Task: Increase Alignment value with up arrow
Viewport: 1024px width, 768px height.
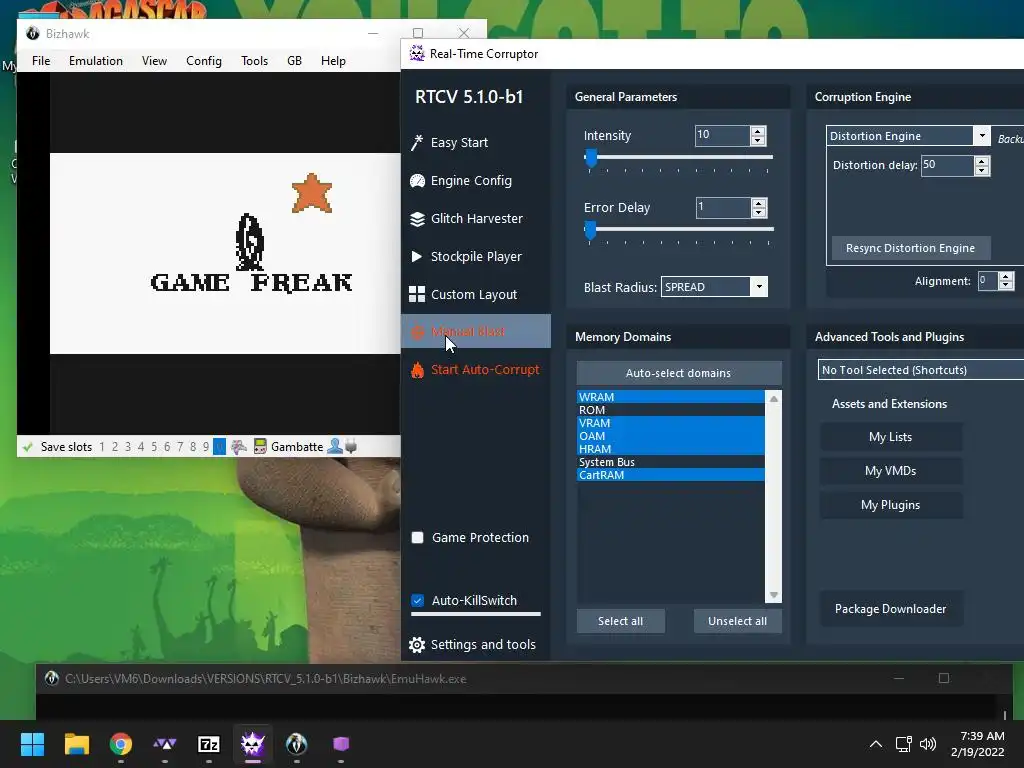Action: pos(1006,276)
